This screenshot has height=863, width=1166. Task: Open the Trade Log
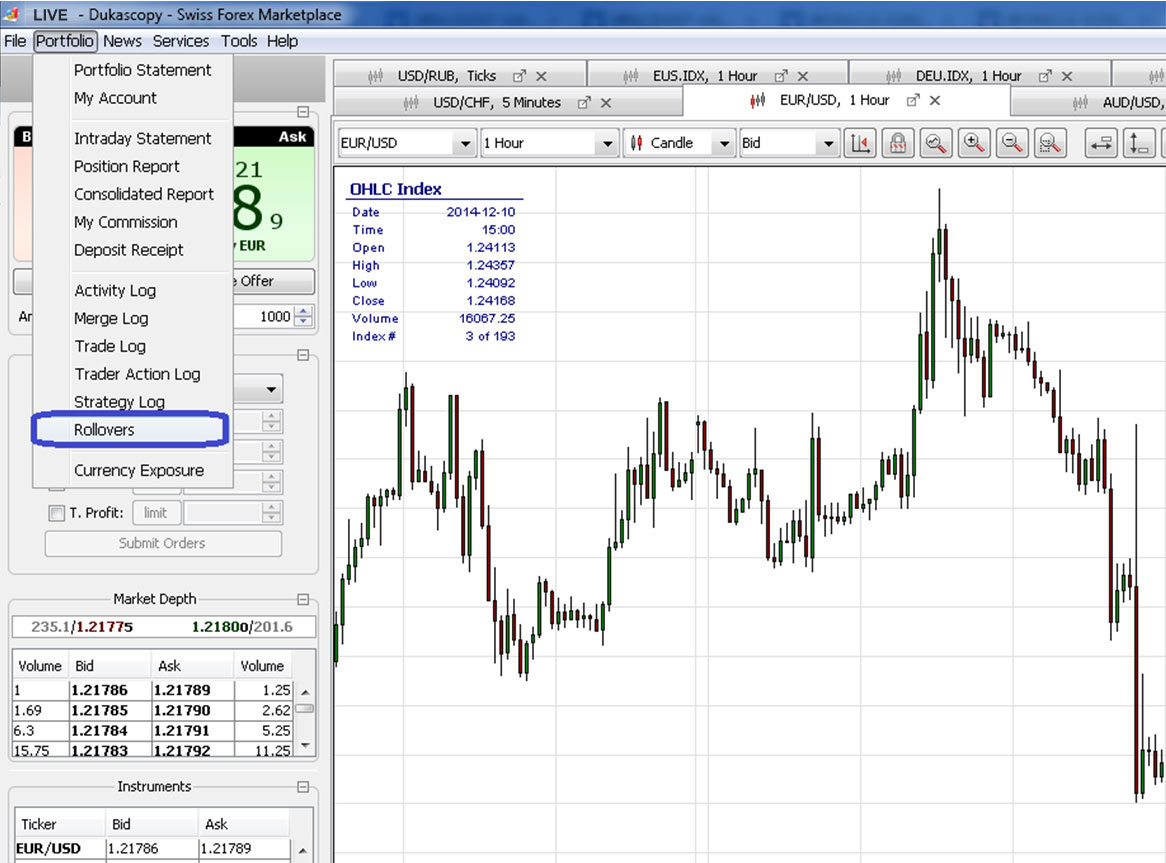[x=110, y=346]
